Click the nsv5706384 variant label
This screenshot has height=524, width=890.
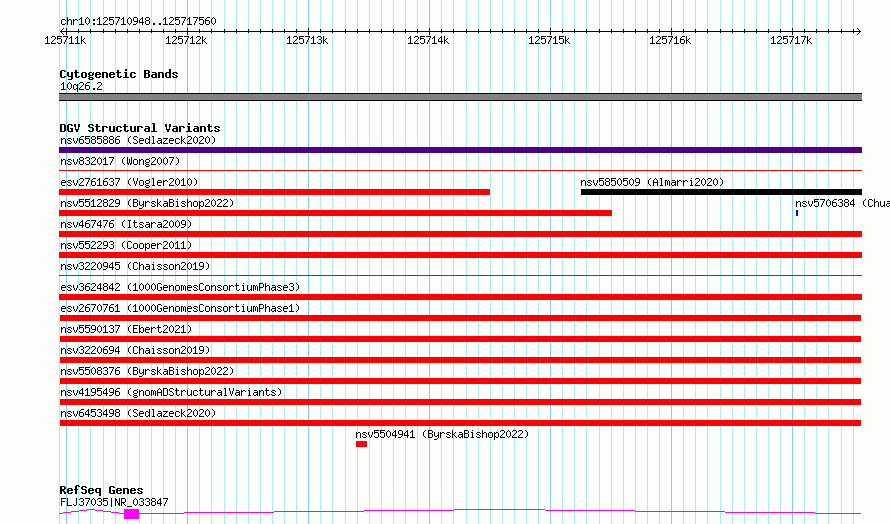tap(842, 203)
